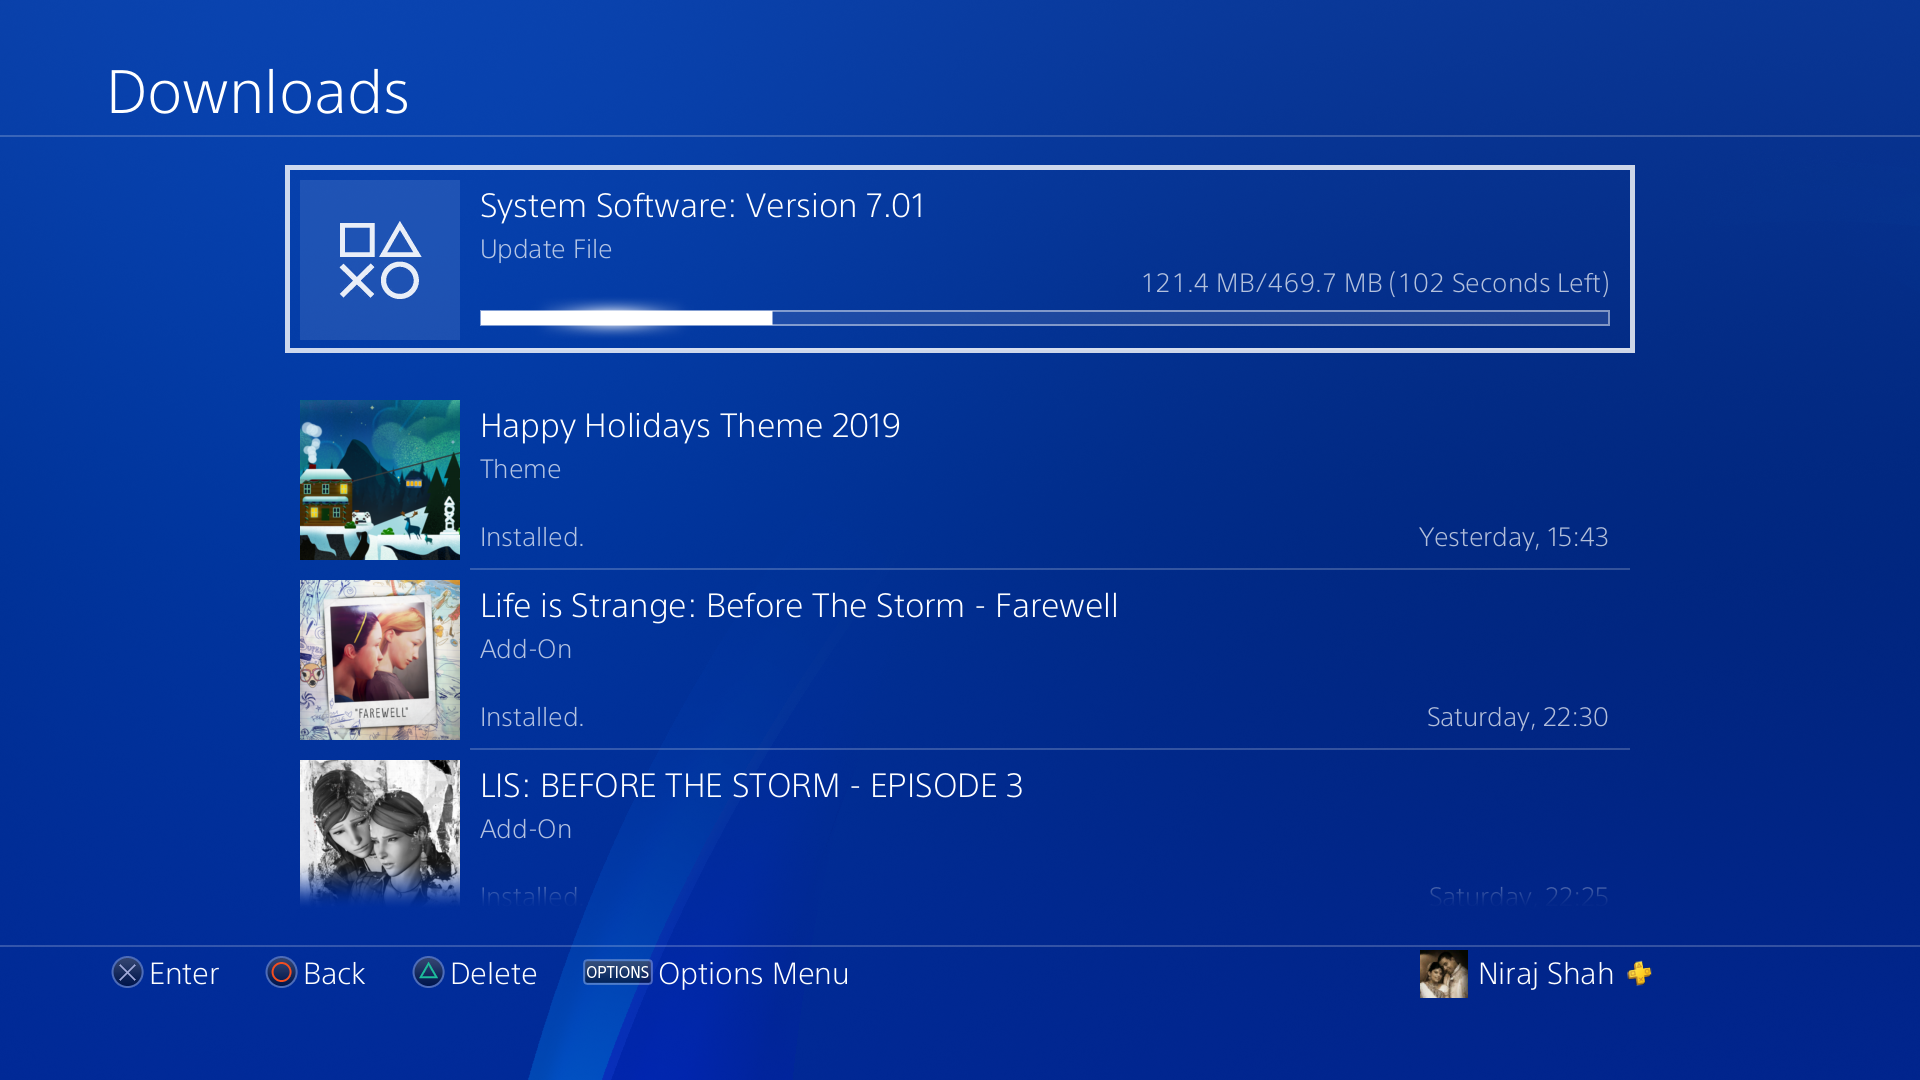Select the Episode 3 black-and-white thumbnail
Image resolution: width=1920 pixels, height=1080 pixels.
tap(380, 832)
